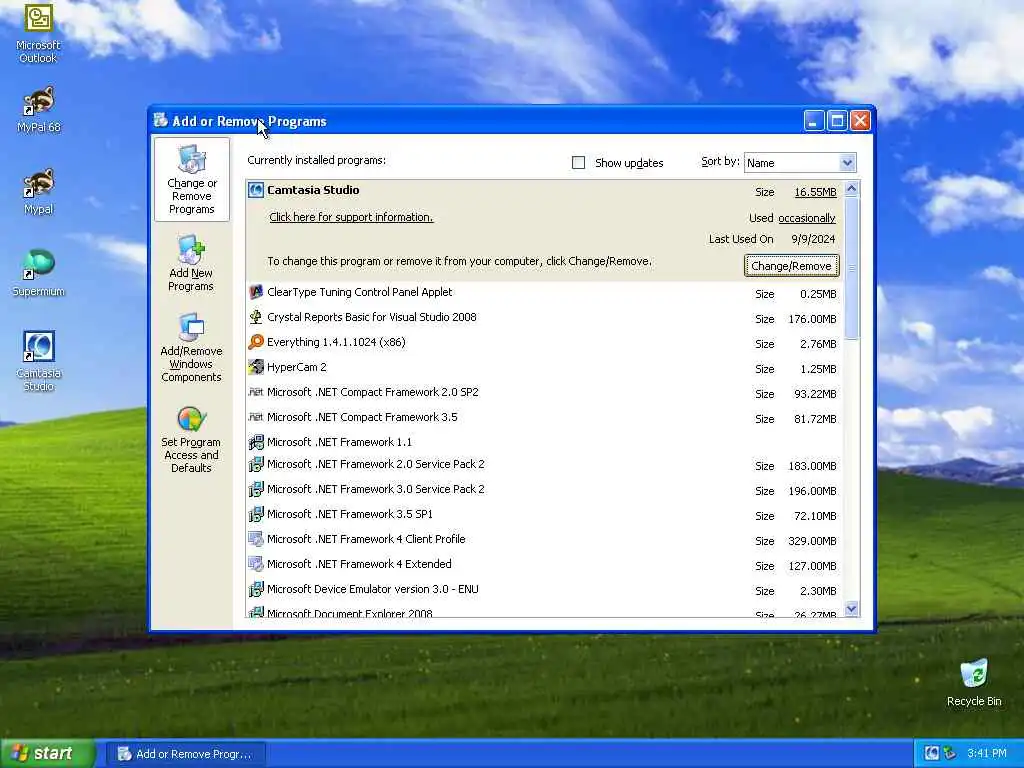
Task: Click the scroll up arrow of program list
Action: click(x=851, y=189)
